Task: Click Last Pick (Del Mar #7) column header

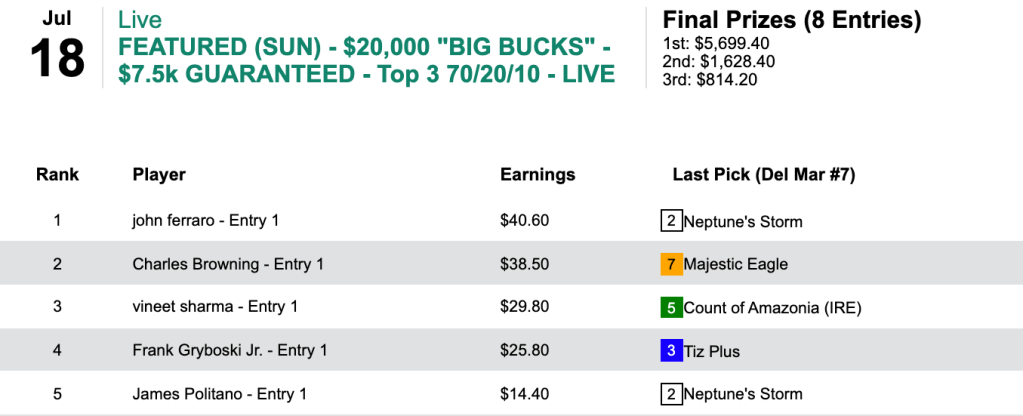Action: pyautogui.click(x=763, y=175)
